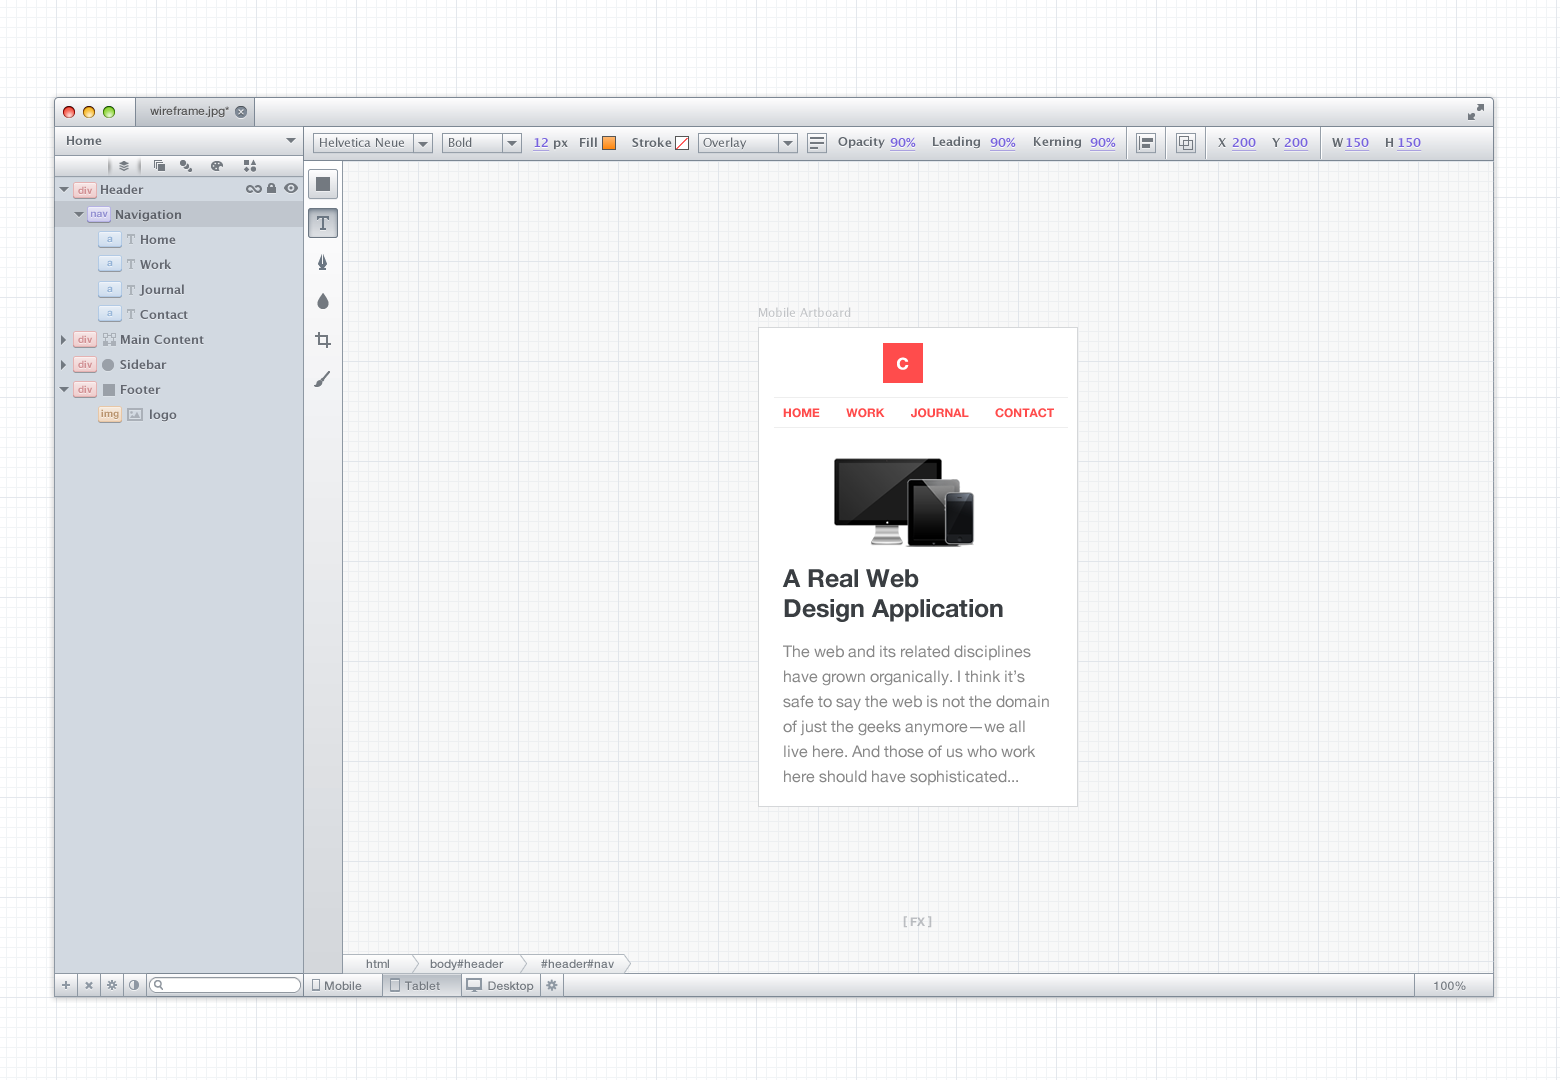
Task: Click the body#header breadcrumb
Action: [x=466, y=964]
